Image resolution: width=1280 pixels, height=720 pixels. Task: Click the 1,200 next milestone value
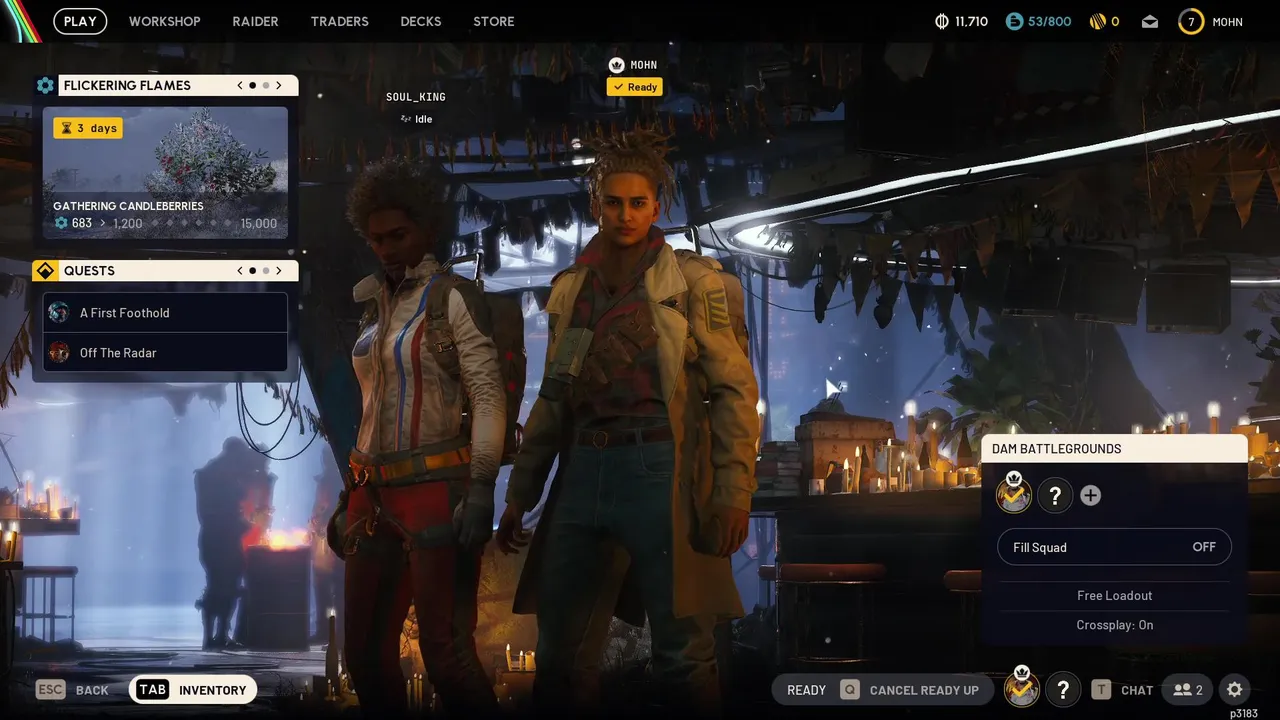click(127, 223)
